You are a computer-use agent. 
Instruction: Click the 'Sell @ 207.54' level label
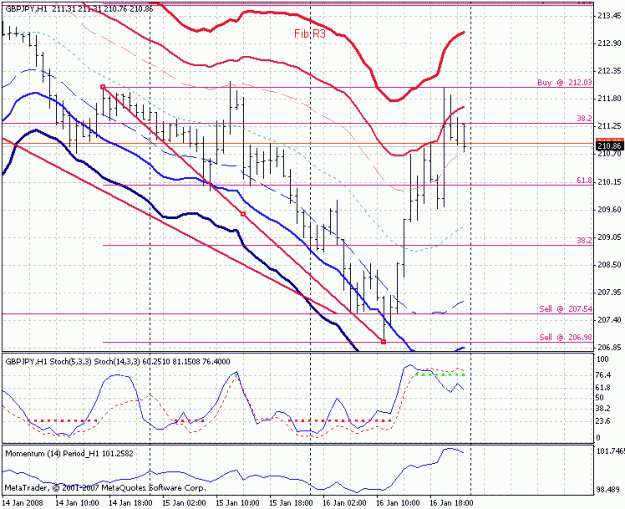pos(566,309)
